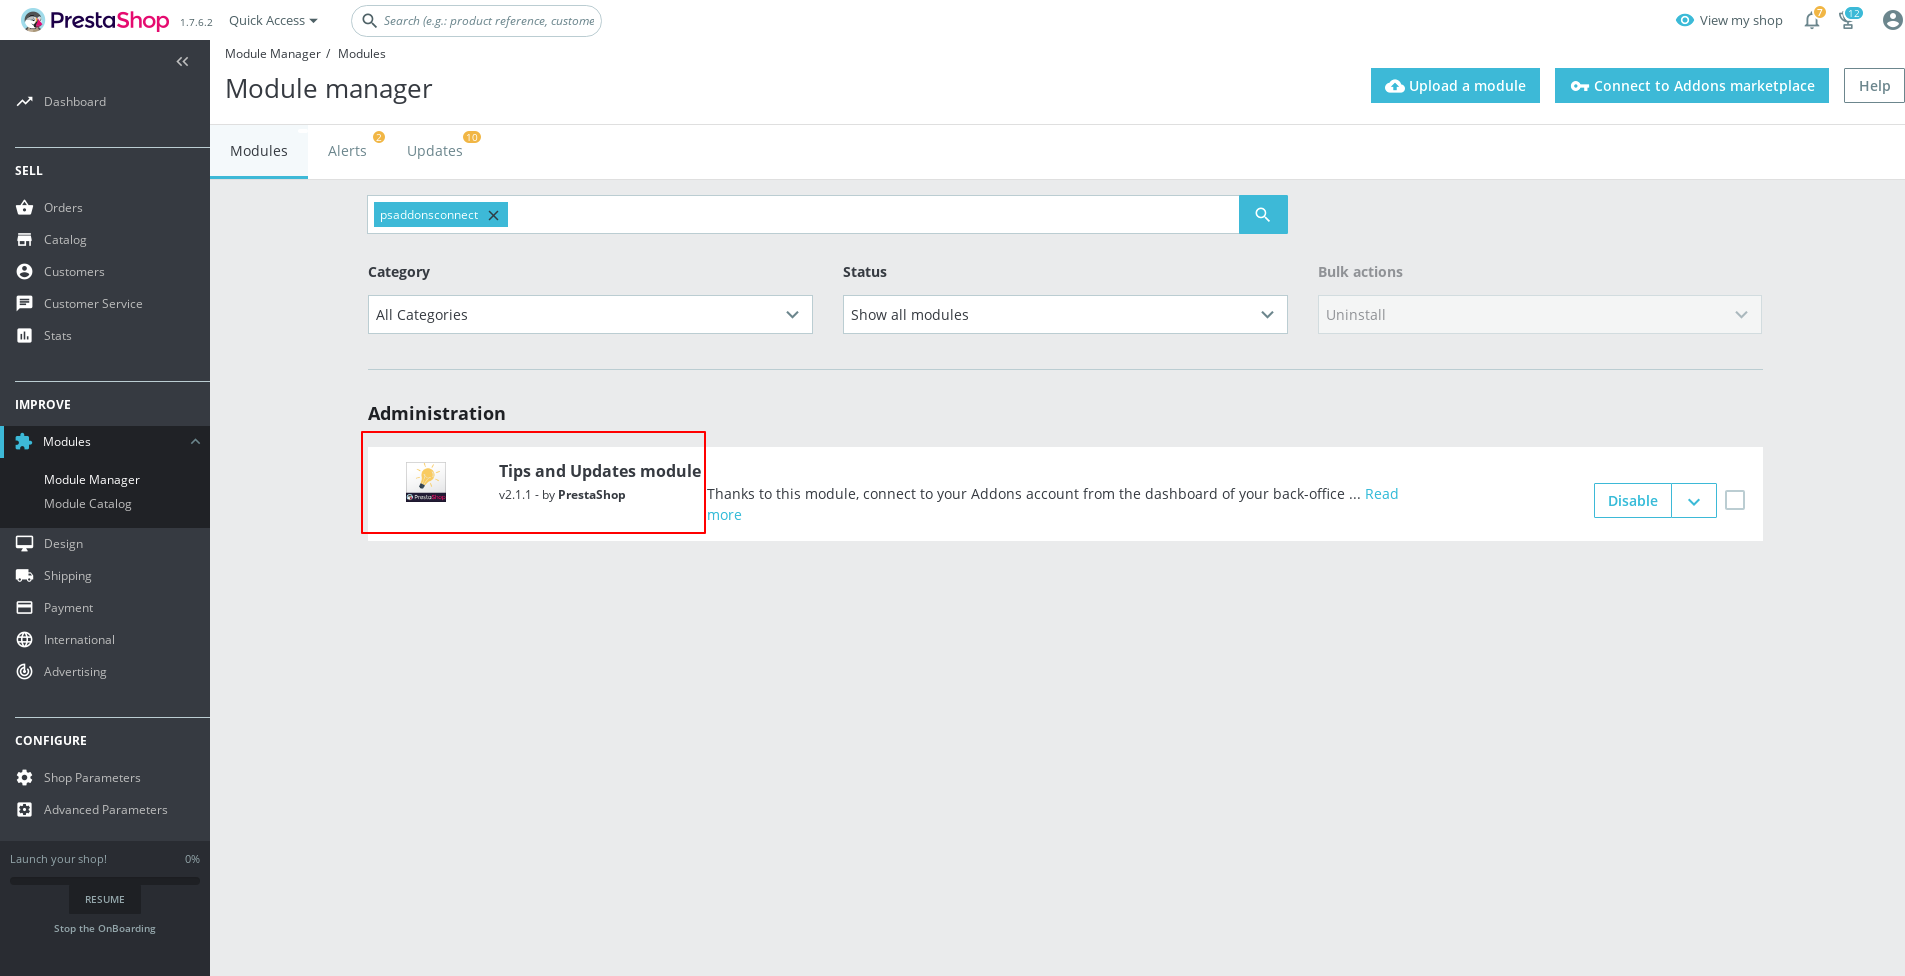The image size is (1905, 976).
Task: Open the All Categories dropdown
Action: point(590,315)
